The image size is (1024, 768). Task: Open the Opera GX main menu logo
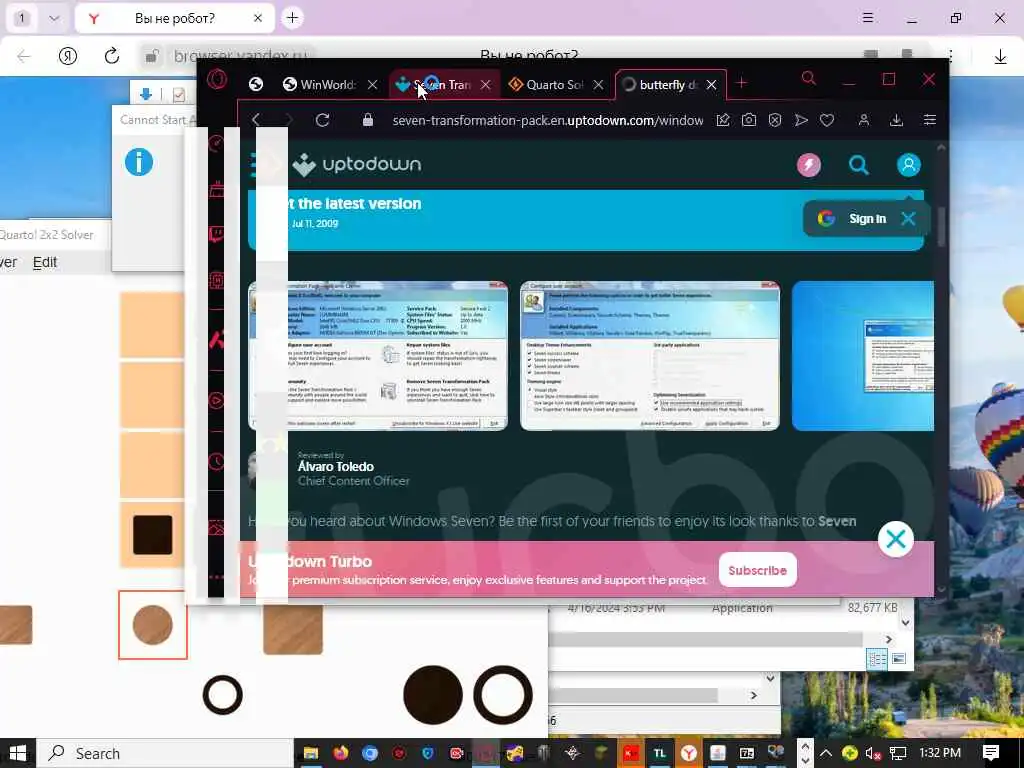[x=217, y=80]
